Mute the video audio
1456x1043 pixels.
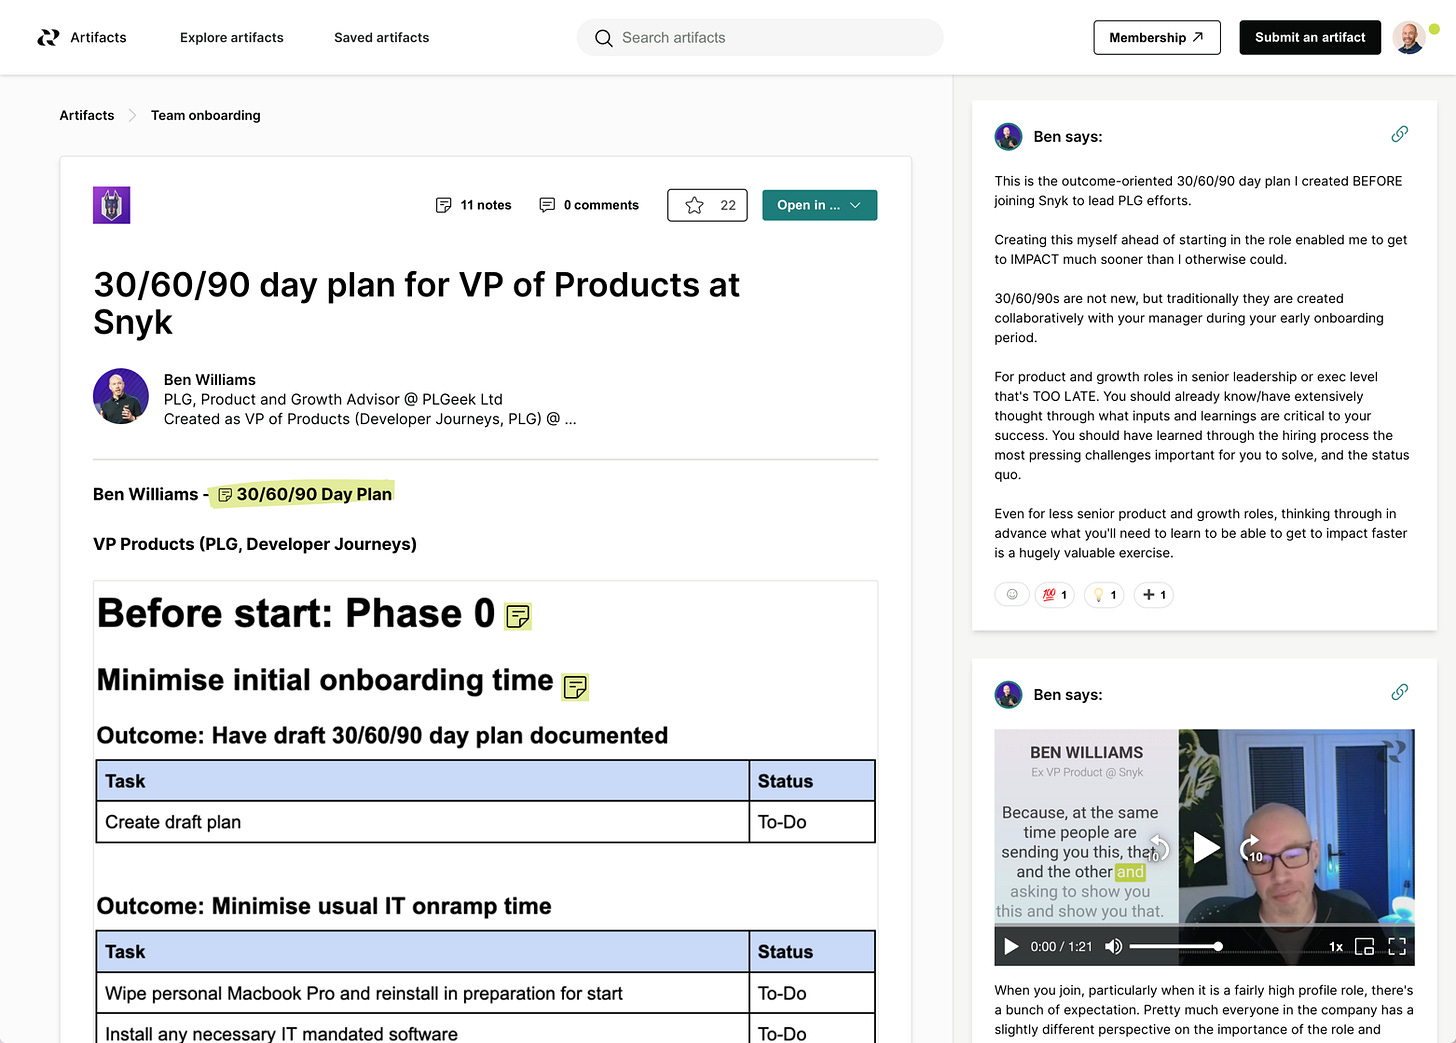[x=1113, y=946]
